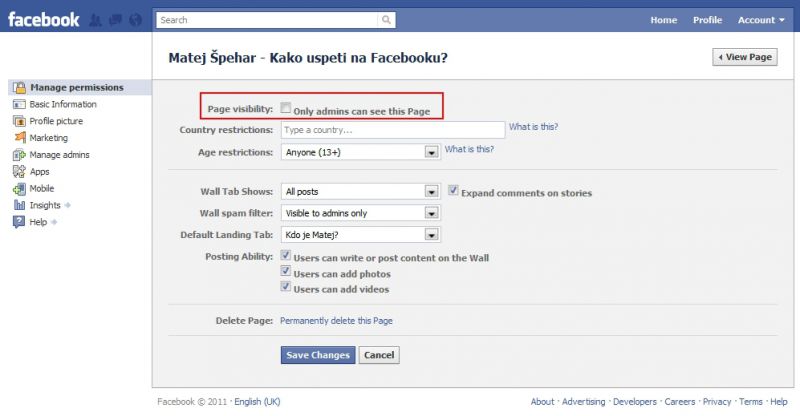
Task: Open the Account menu in header
Action: point(761,20)
